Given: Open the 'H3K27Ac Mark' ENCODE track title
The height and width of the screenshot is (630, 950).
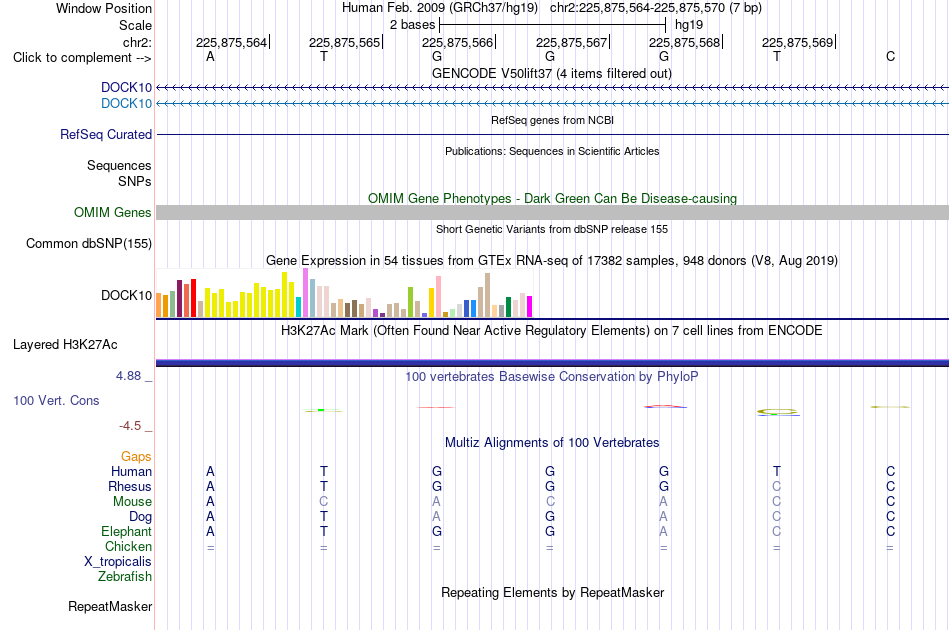Looking at the screenshot, I should [552, 330].
